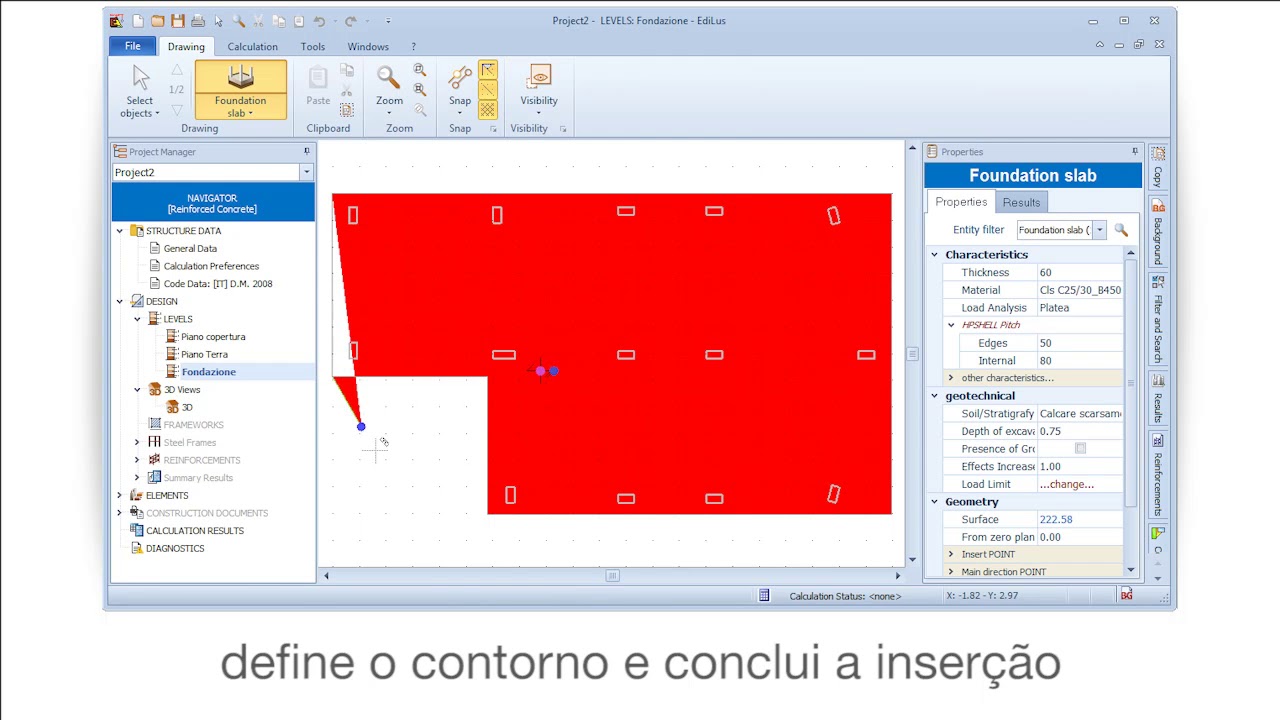The width and height of the screenshot is (1280, 720).
Task: Click the zoom window icon at top of Zoom group
Action: pos(420,70)
